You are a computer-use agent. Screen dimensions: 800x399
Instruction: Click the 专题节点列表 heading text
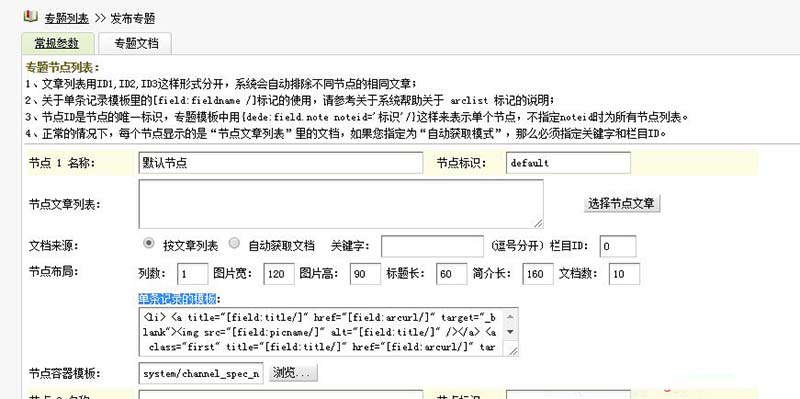[x=63, y=68]
